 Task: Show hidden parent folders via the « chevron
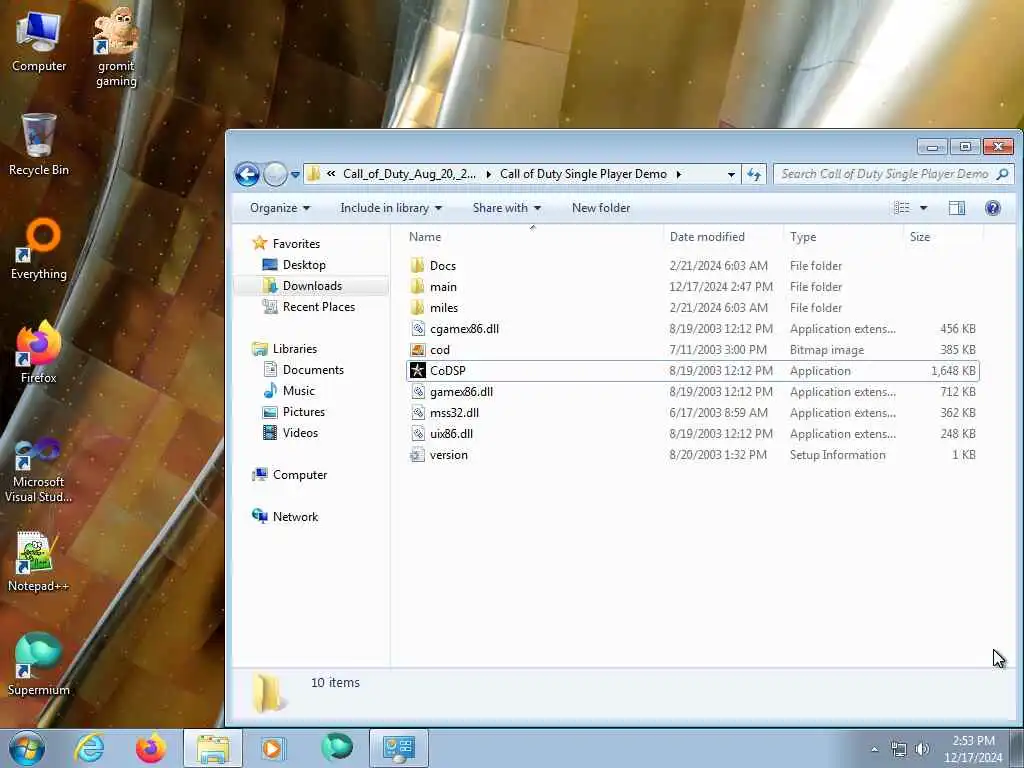tap(331, 174)
